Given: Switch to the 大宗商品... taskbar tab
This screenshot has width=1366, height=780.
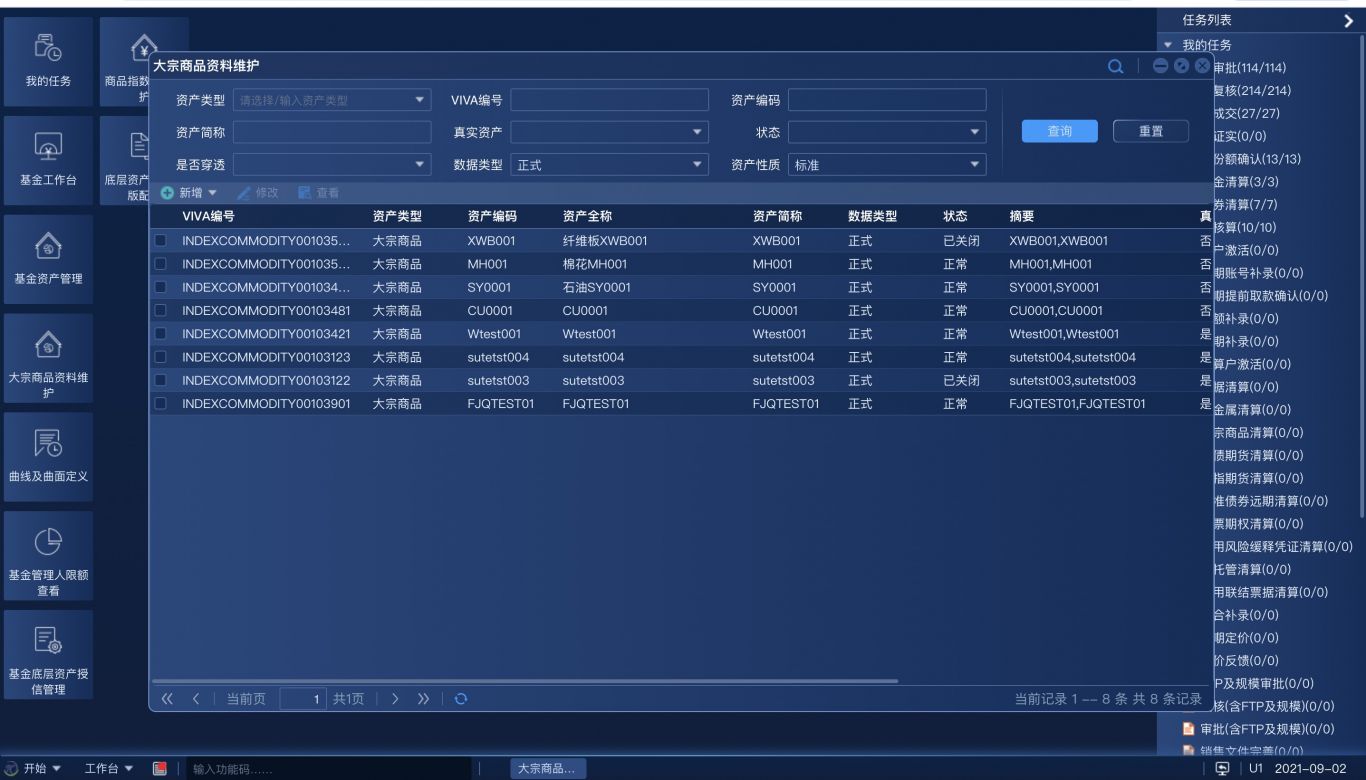Looking at the screenshot, I should (x=547, y=768).
